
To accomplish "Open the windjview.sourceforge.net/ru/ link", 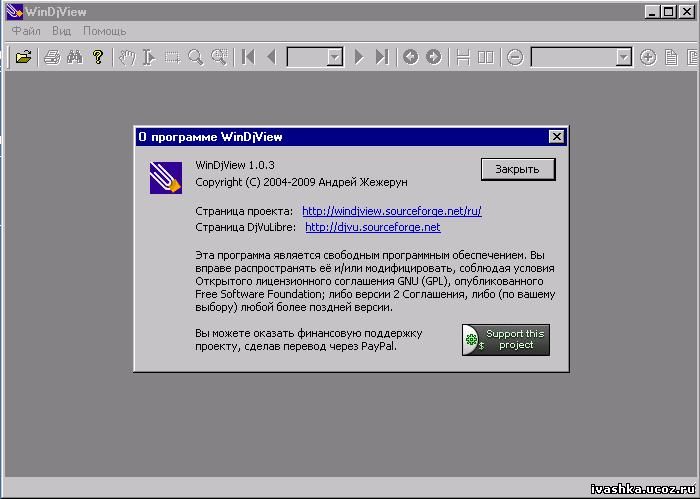I will pos(392,211).
